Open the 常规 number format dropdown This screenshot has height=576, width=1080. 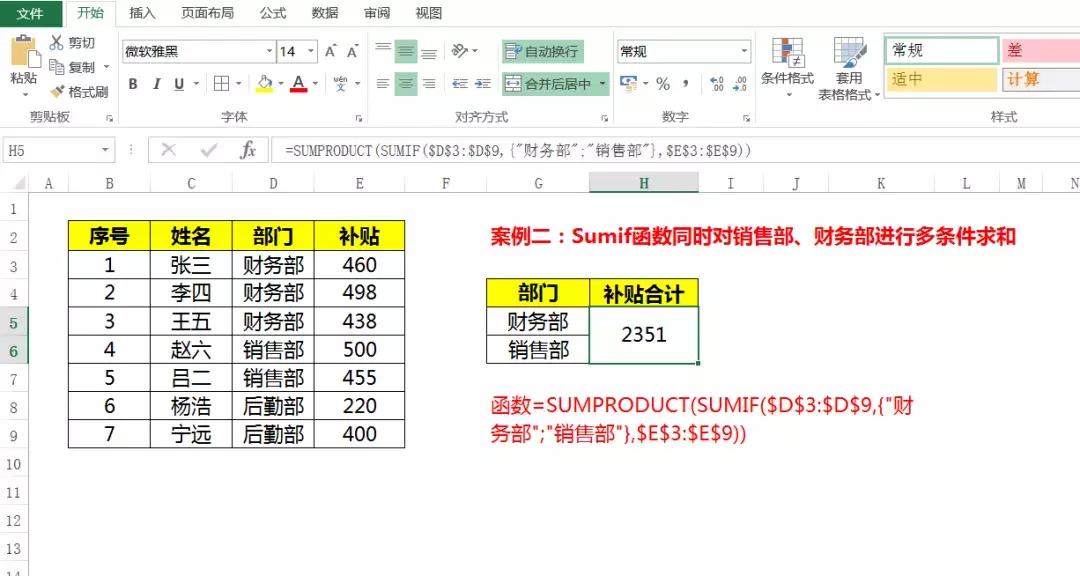point(683,50)
